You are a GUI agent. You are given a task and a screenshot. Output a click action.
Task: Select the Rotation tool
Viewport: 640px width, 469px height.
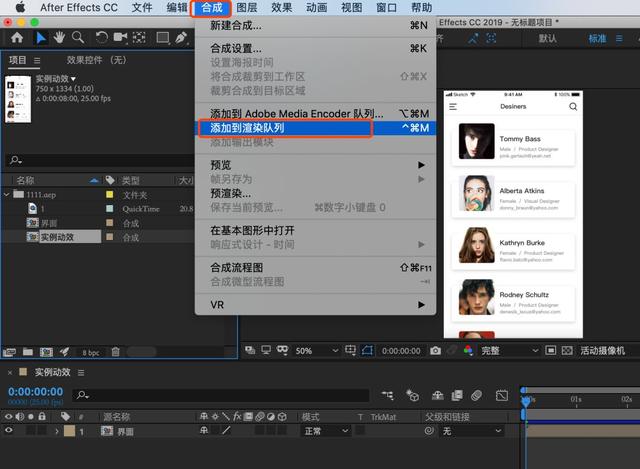pos(102,38)
